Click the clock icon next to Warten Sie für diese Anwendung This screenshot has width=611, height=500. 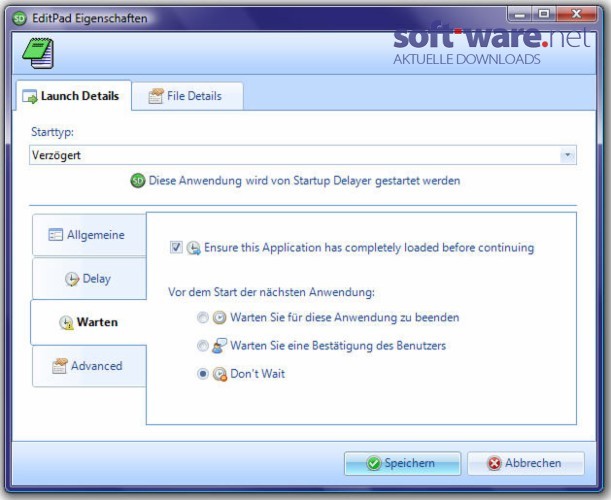click(x=219, y=318)
